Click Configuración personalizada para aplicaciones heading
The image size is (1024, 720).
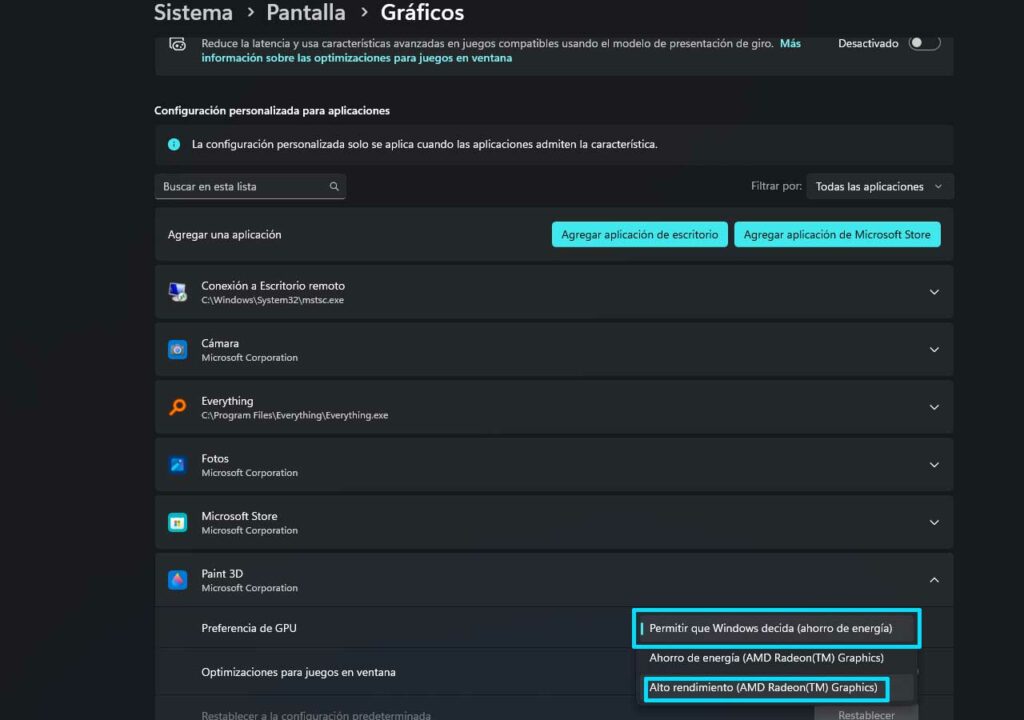click(272, 110)
